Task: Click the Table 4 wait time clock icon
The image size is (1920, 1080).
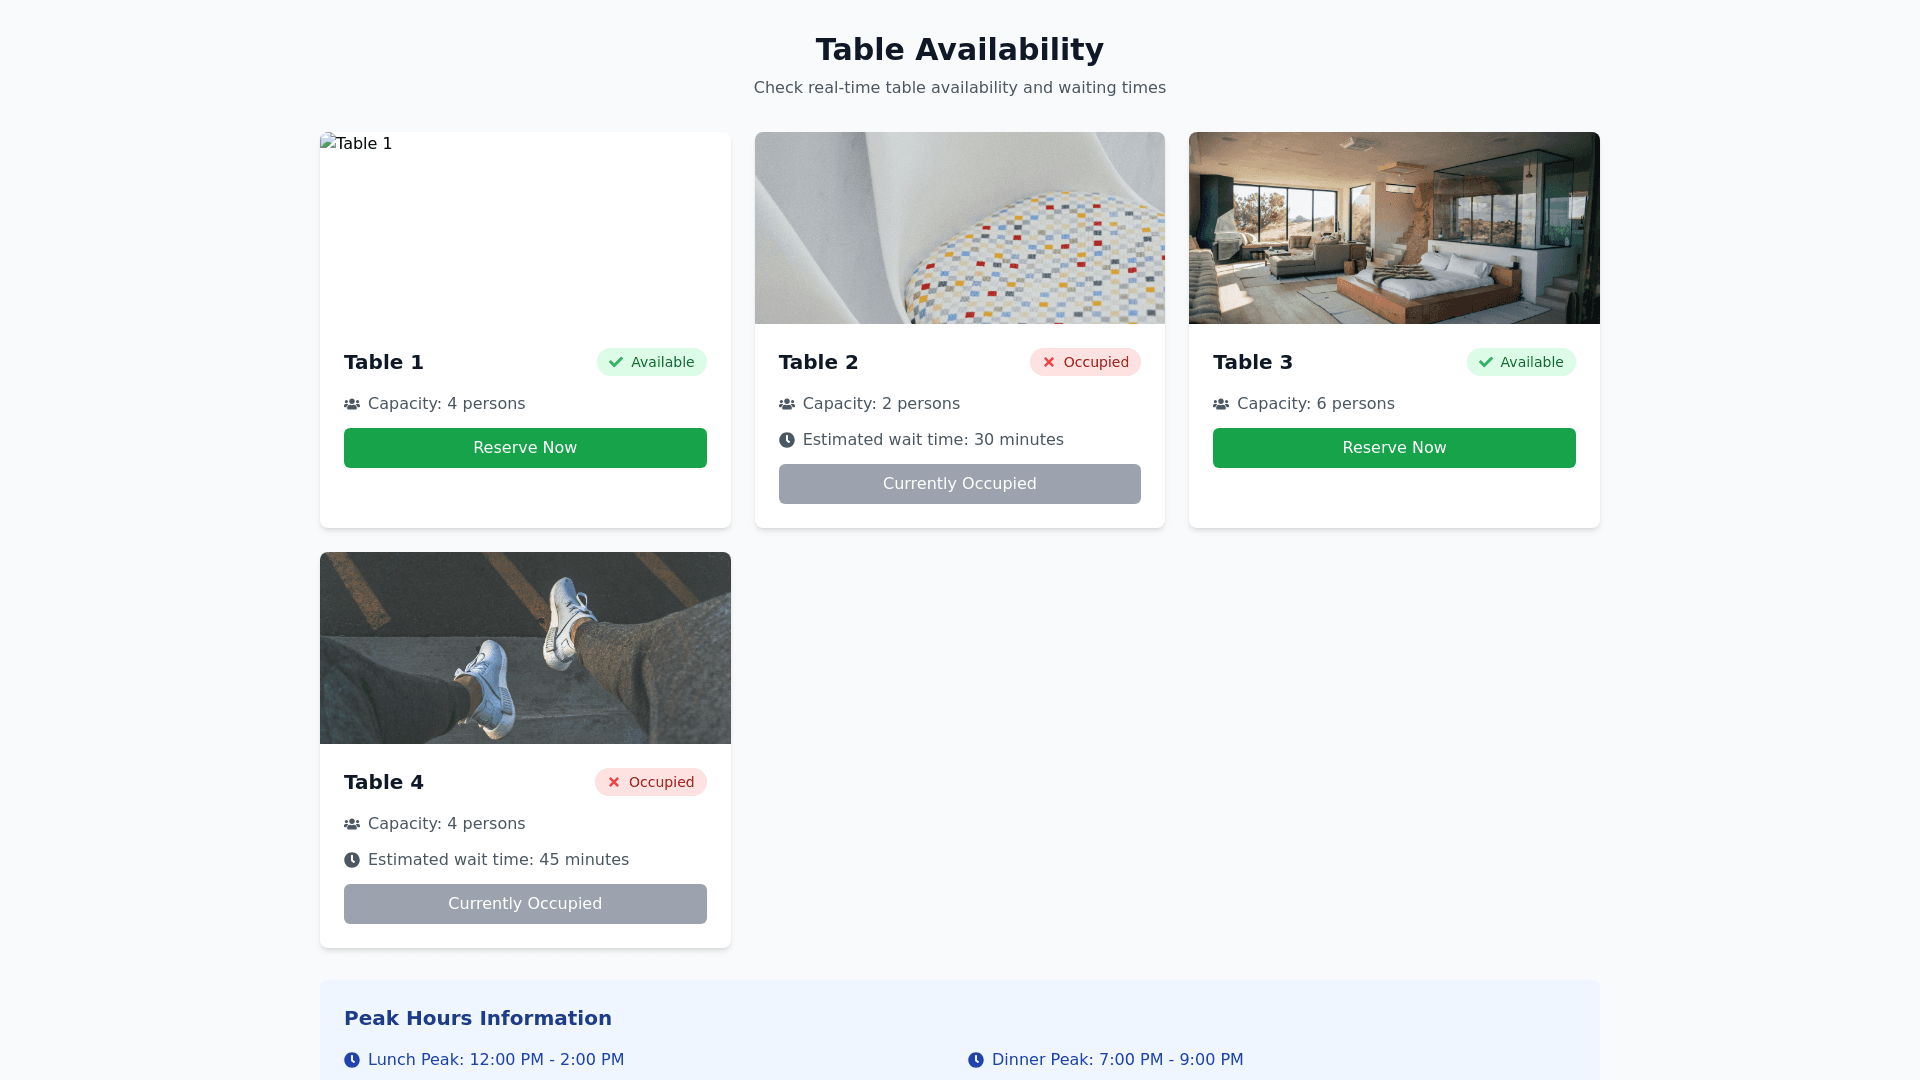Action: click(352, 860)
